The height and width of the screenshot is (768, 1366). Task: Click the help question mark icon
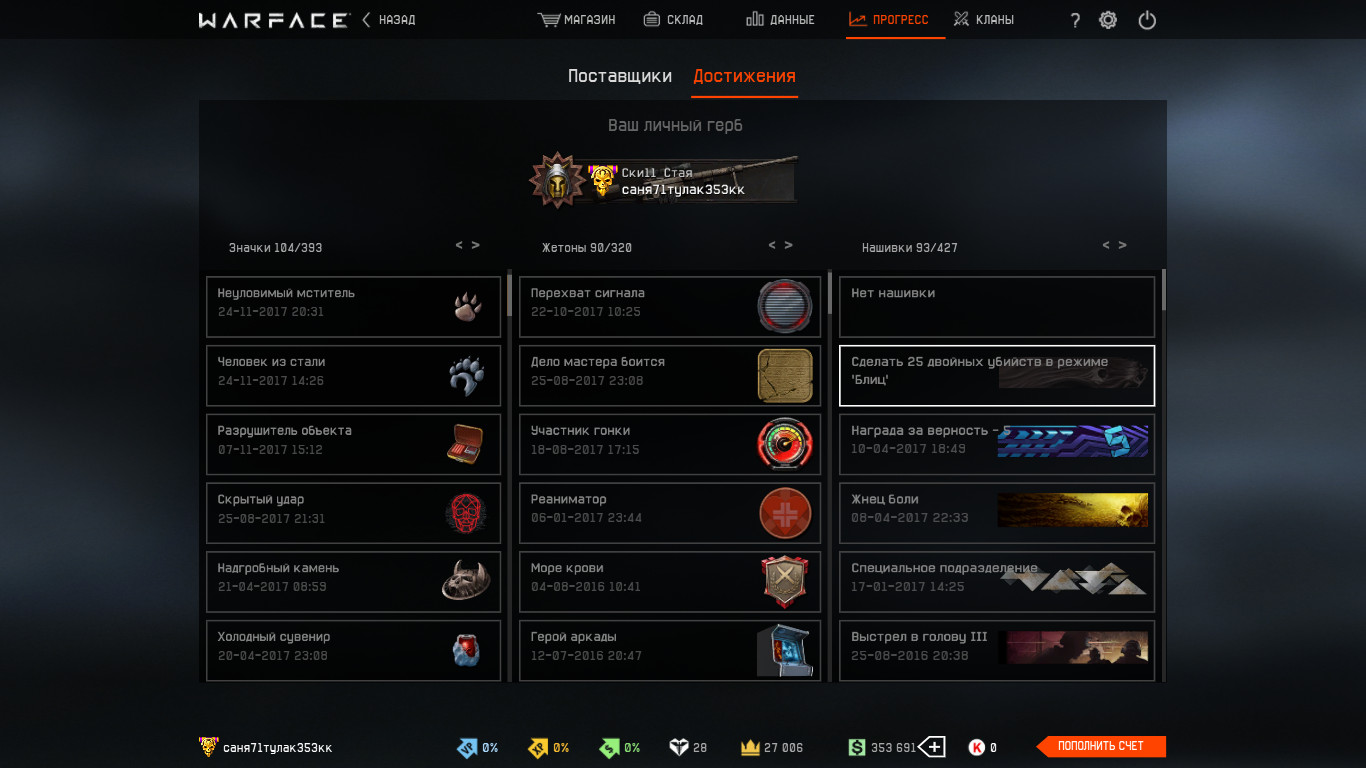[x=1075, y=20]
